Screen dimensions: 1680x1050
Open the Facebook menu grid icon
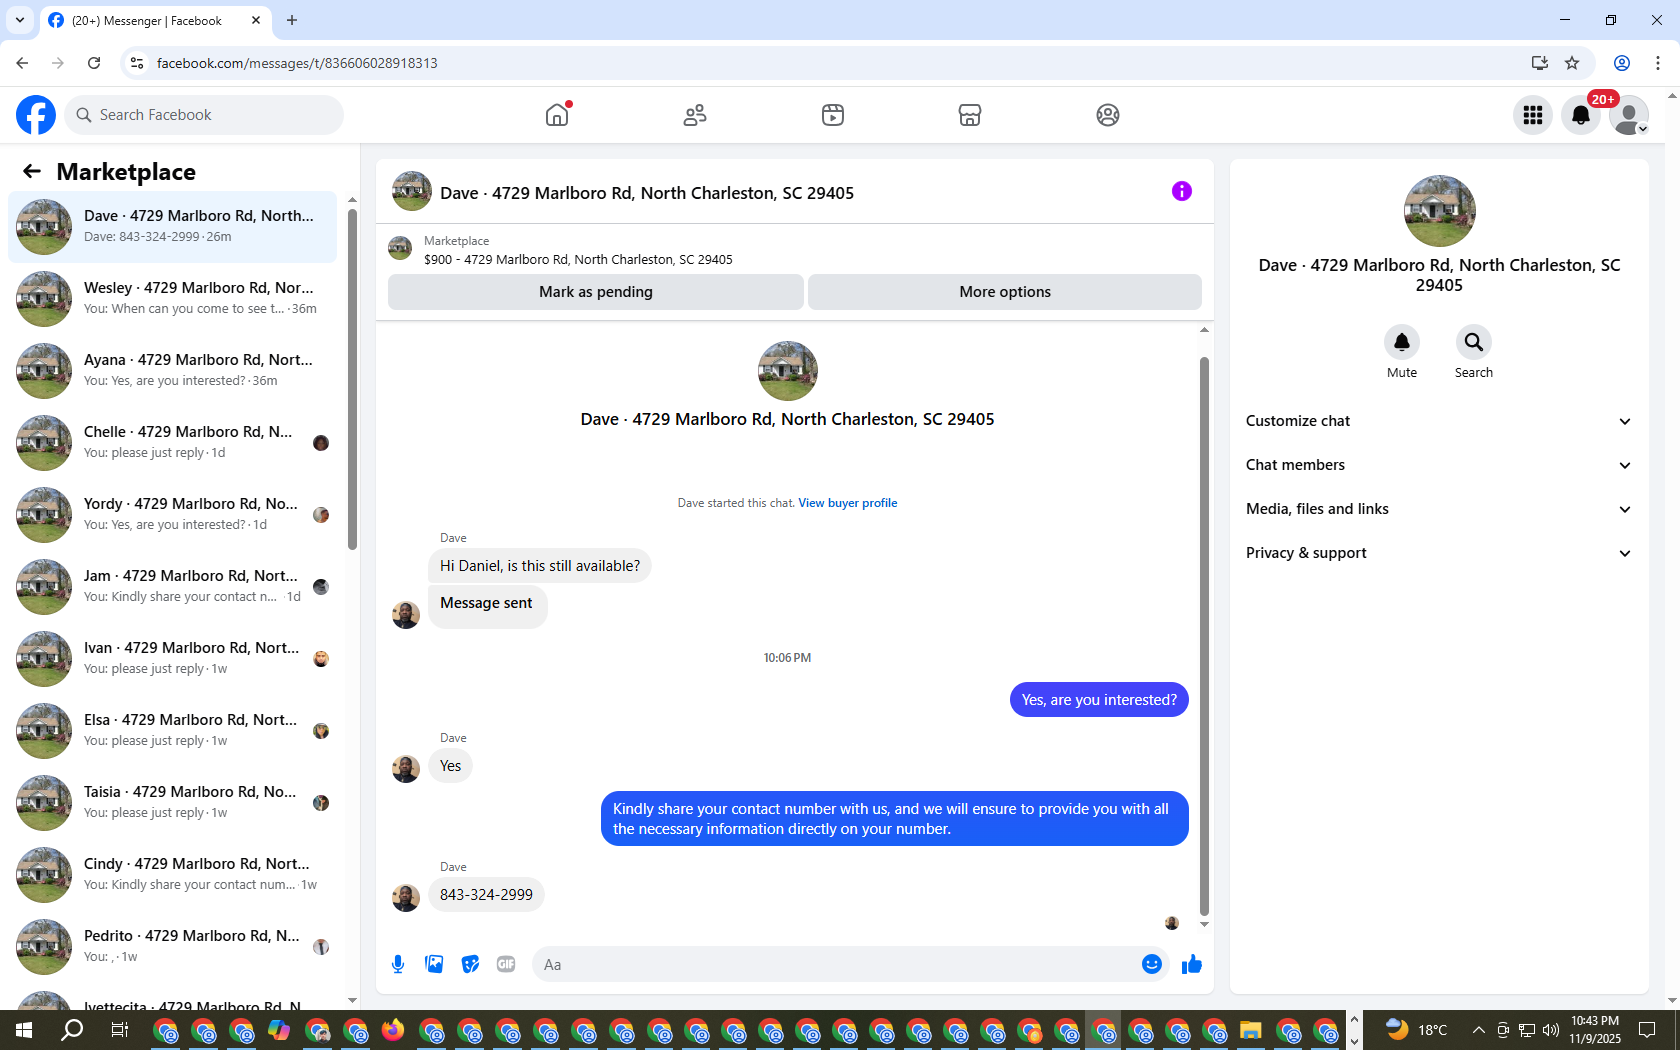(1533, 115)
